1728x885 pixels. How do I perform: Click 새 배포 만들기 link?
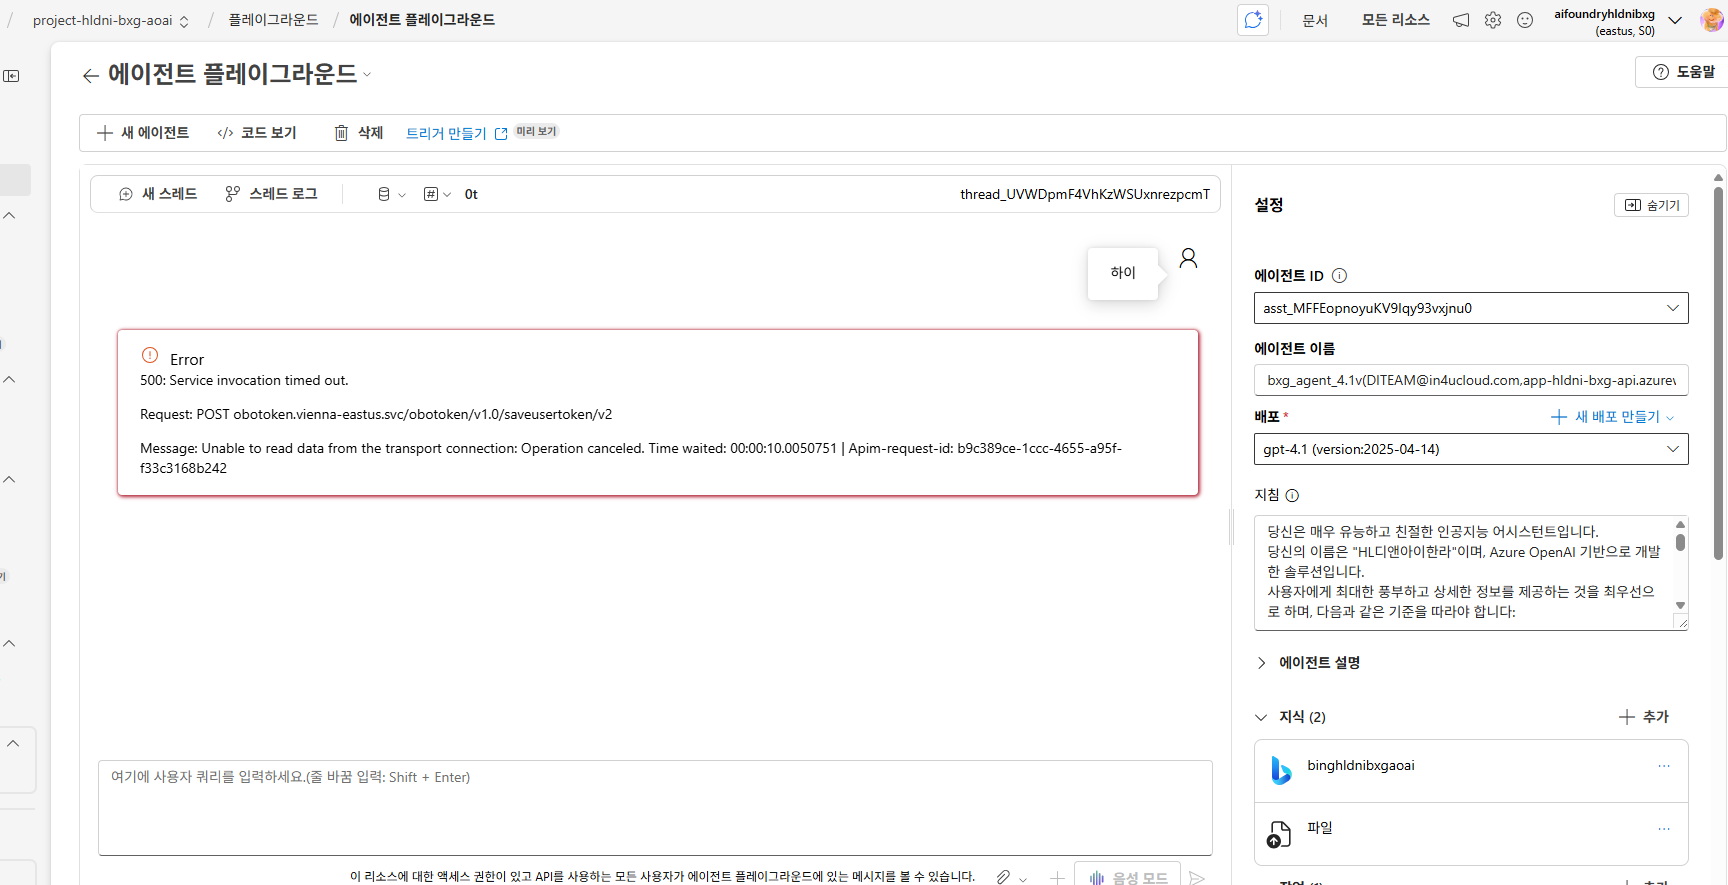[1612, 417]
